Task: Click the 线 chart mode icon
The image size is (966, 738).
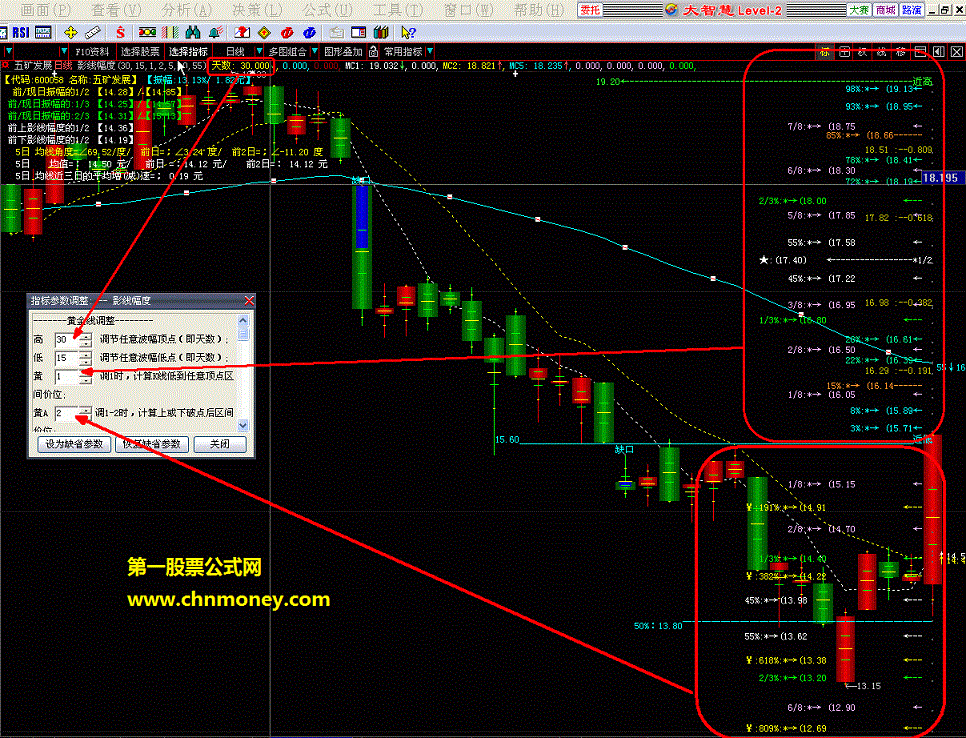Action: 882,52
